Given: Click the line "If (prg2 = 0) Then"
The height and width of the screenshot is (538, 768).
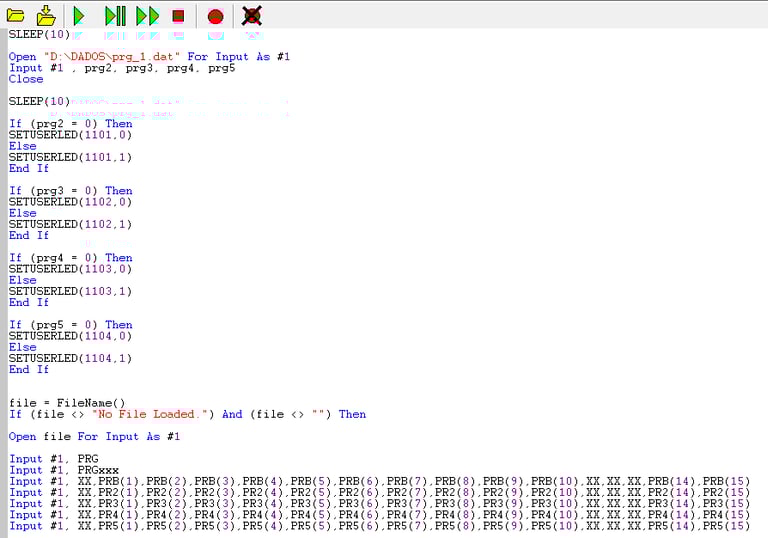Looking at the screenshot, I should coord(71,124).
